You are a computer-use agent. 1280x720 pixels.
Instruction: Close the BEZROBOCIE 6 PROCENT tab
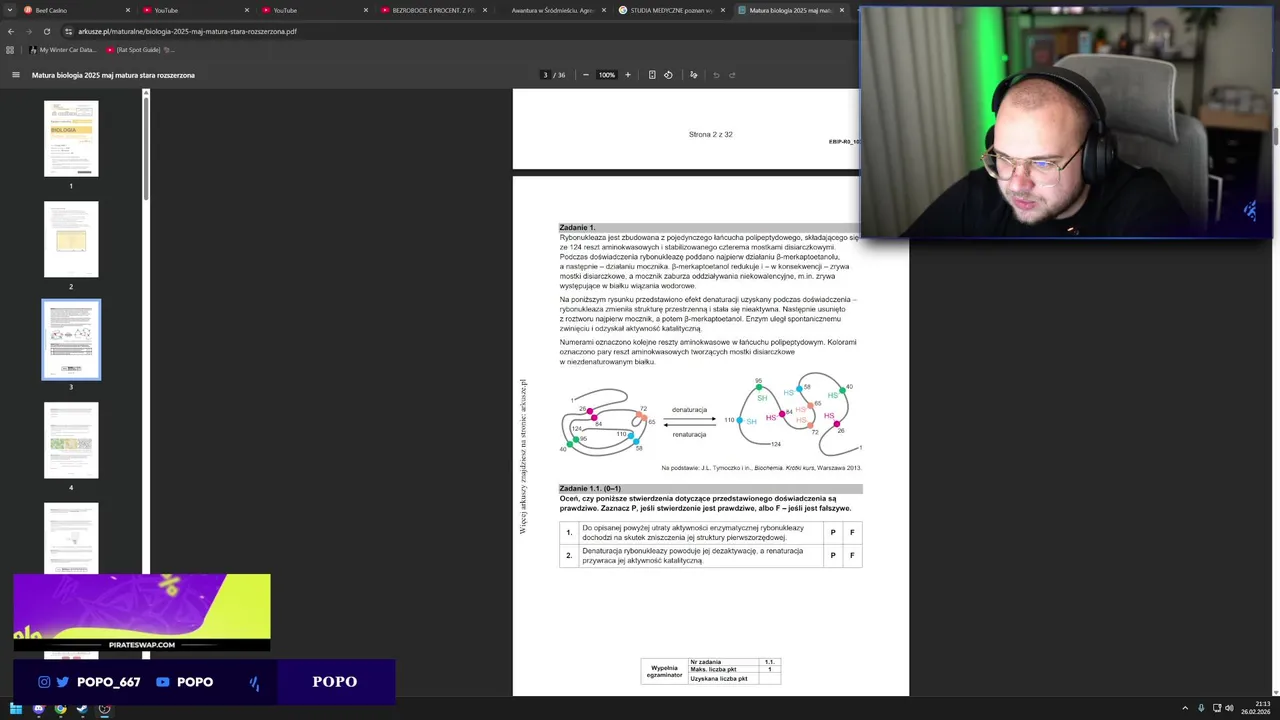click(485, 10)
